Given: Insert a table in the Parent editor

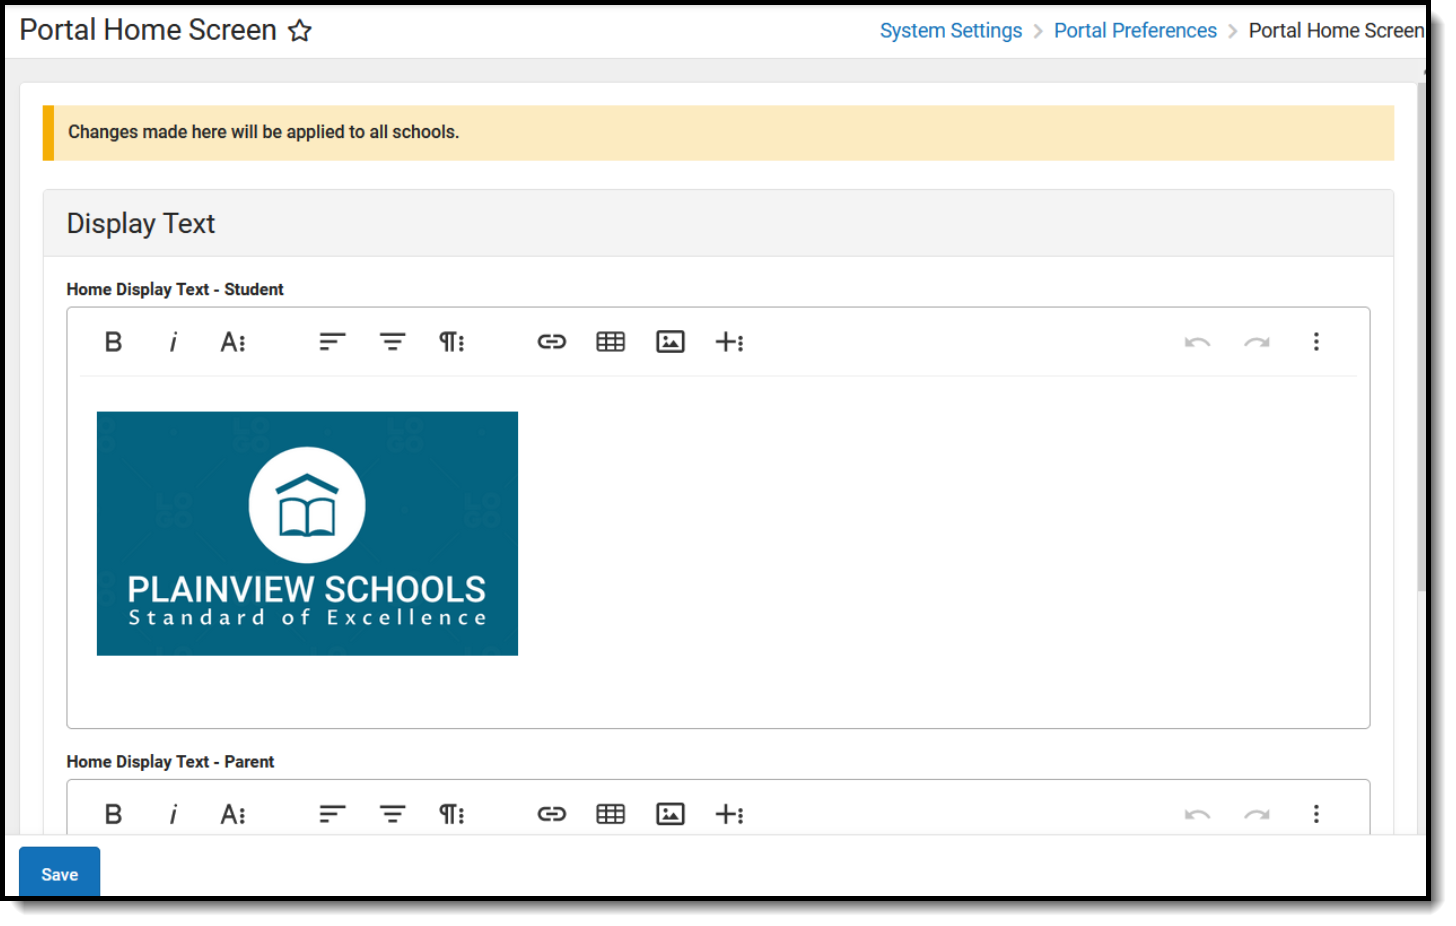Looking at the screenshot, I should pos(611,814).
